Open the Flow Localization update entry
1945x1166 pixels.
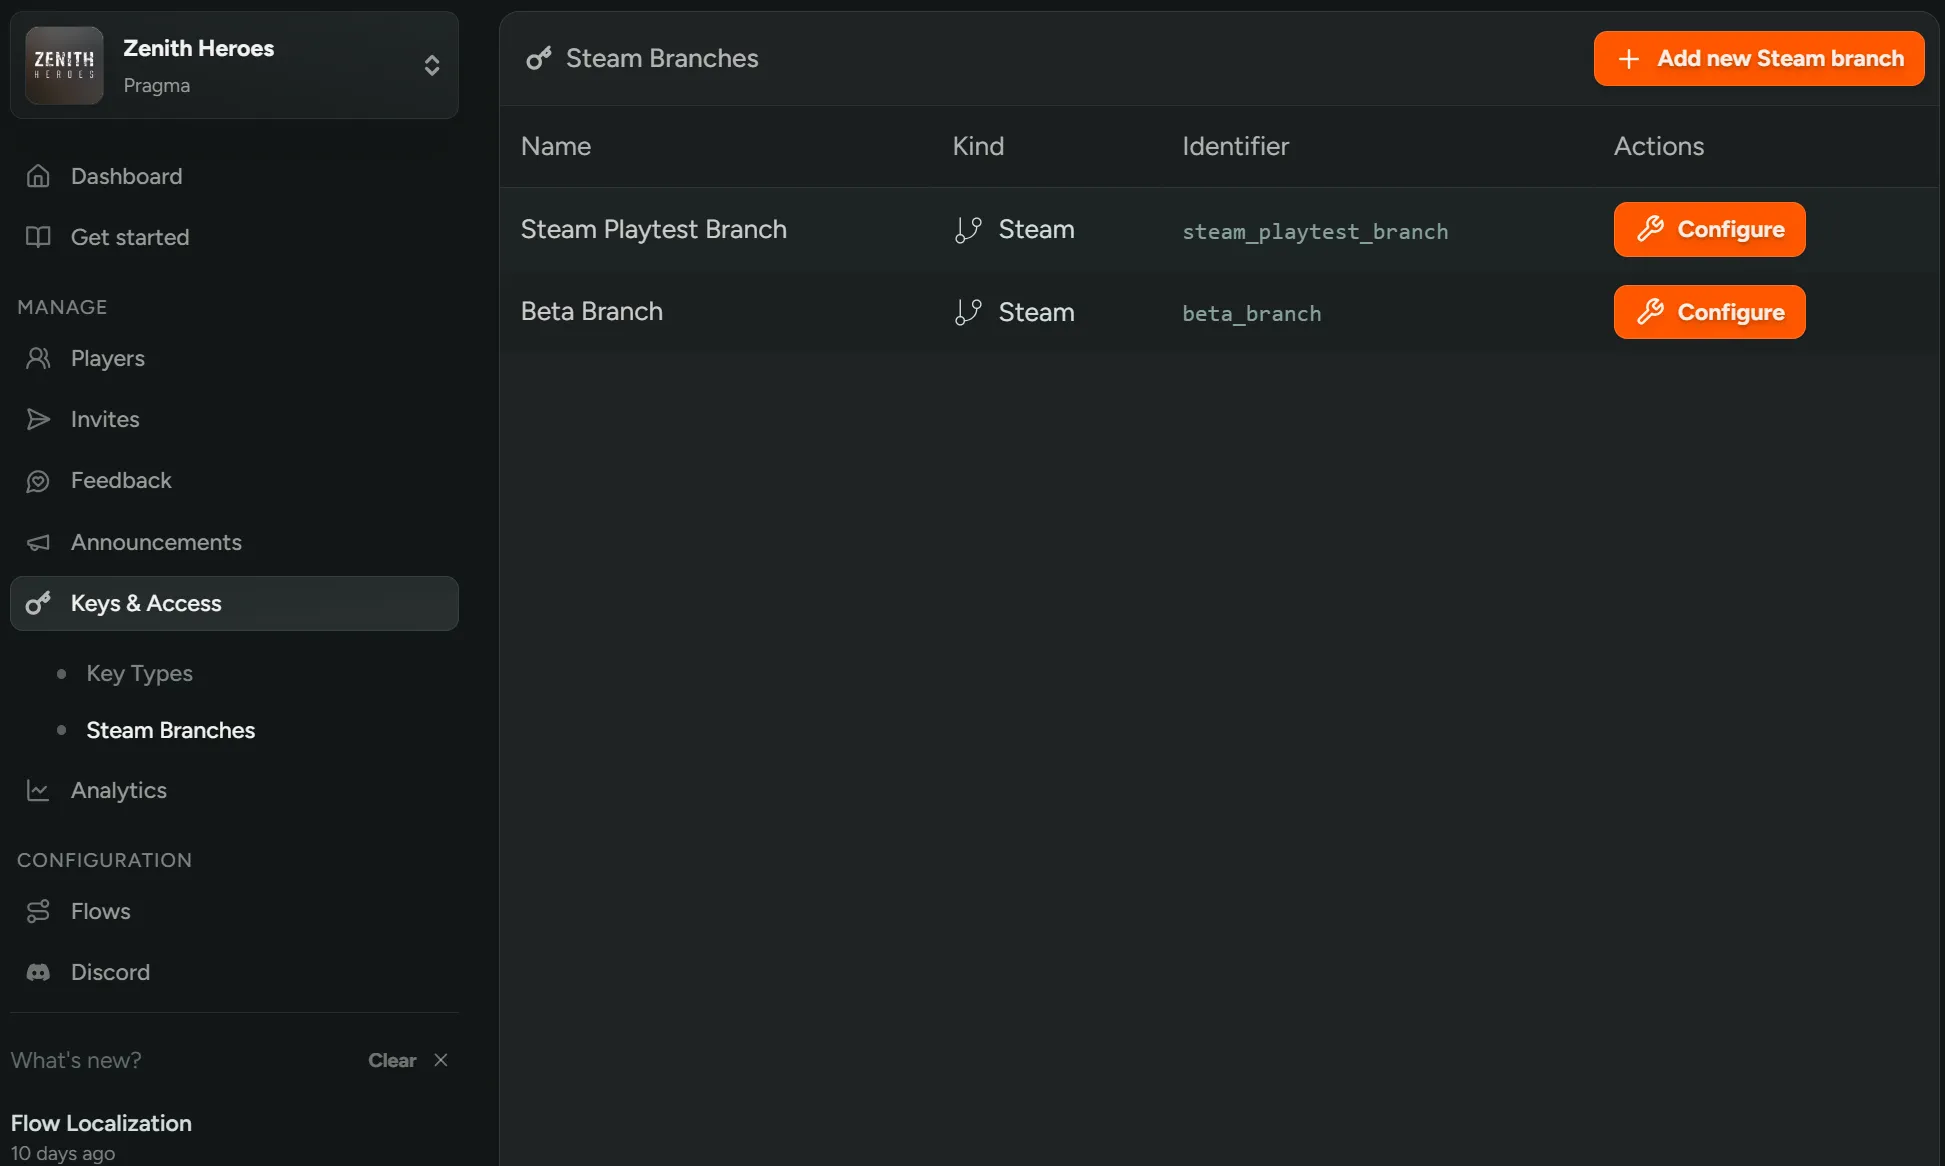coord(101,1123)
